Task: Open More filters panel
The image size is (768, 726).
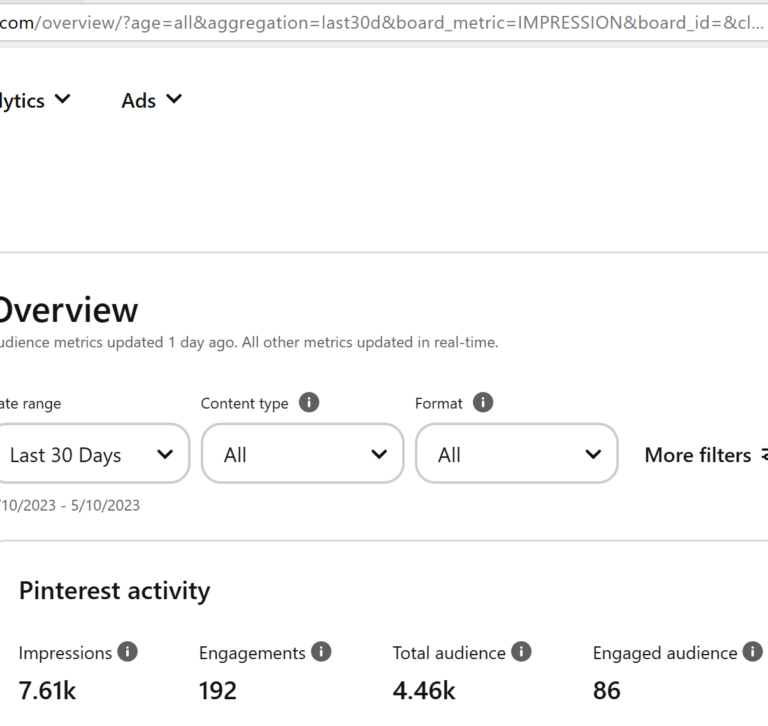Action: (706, 455)
